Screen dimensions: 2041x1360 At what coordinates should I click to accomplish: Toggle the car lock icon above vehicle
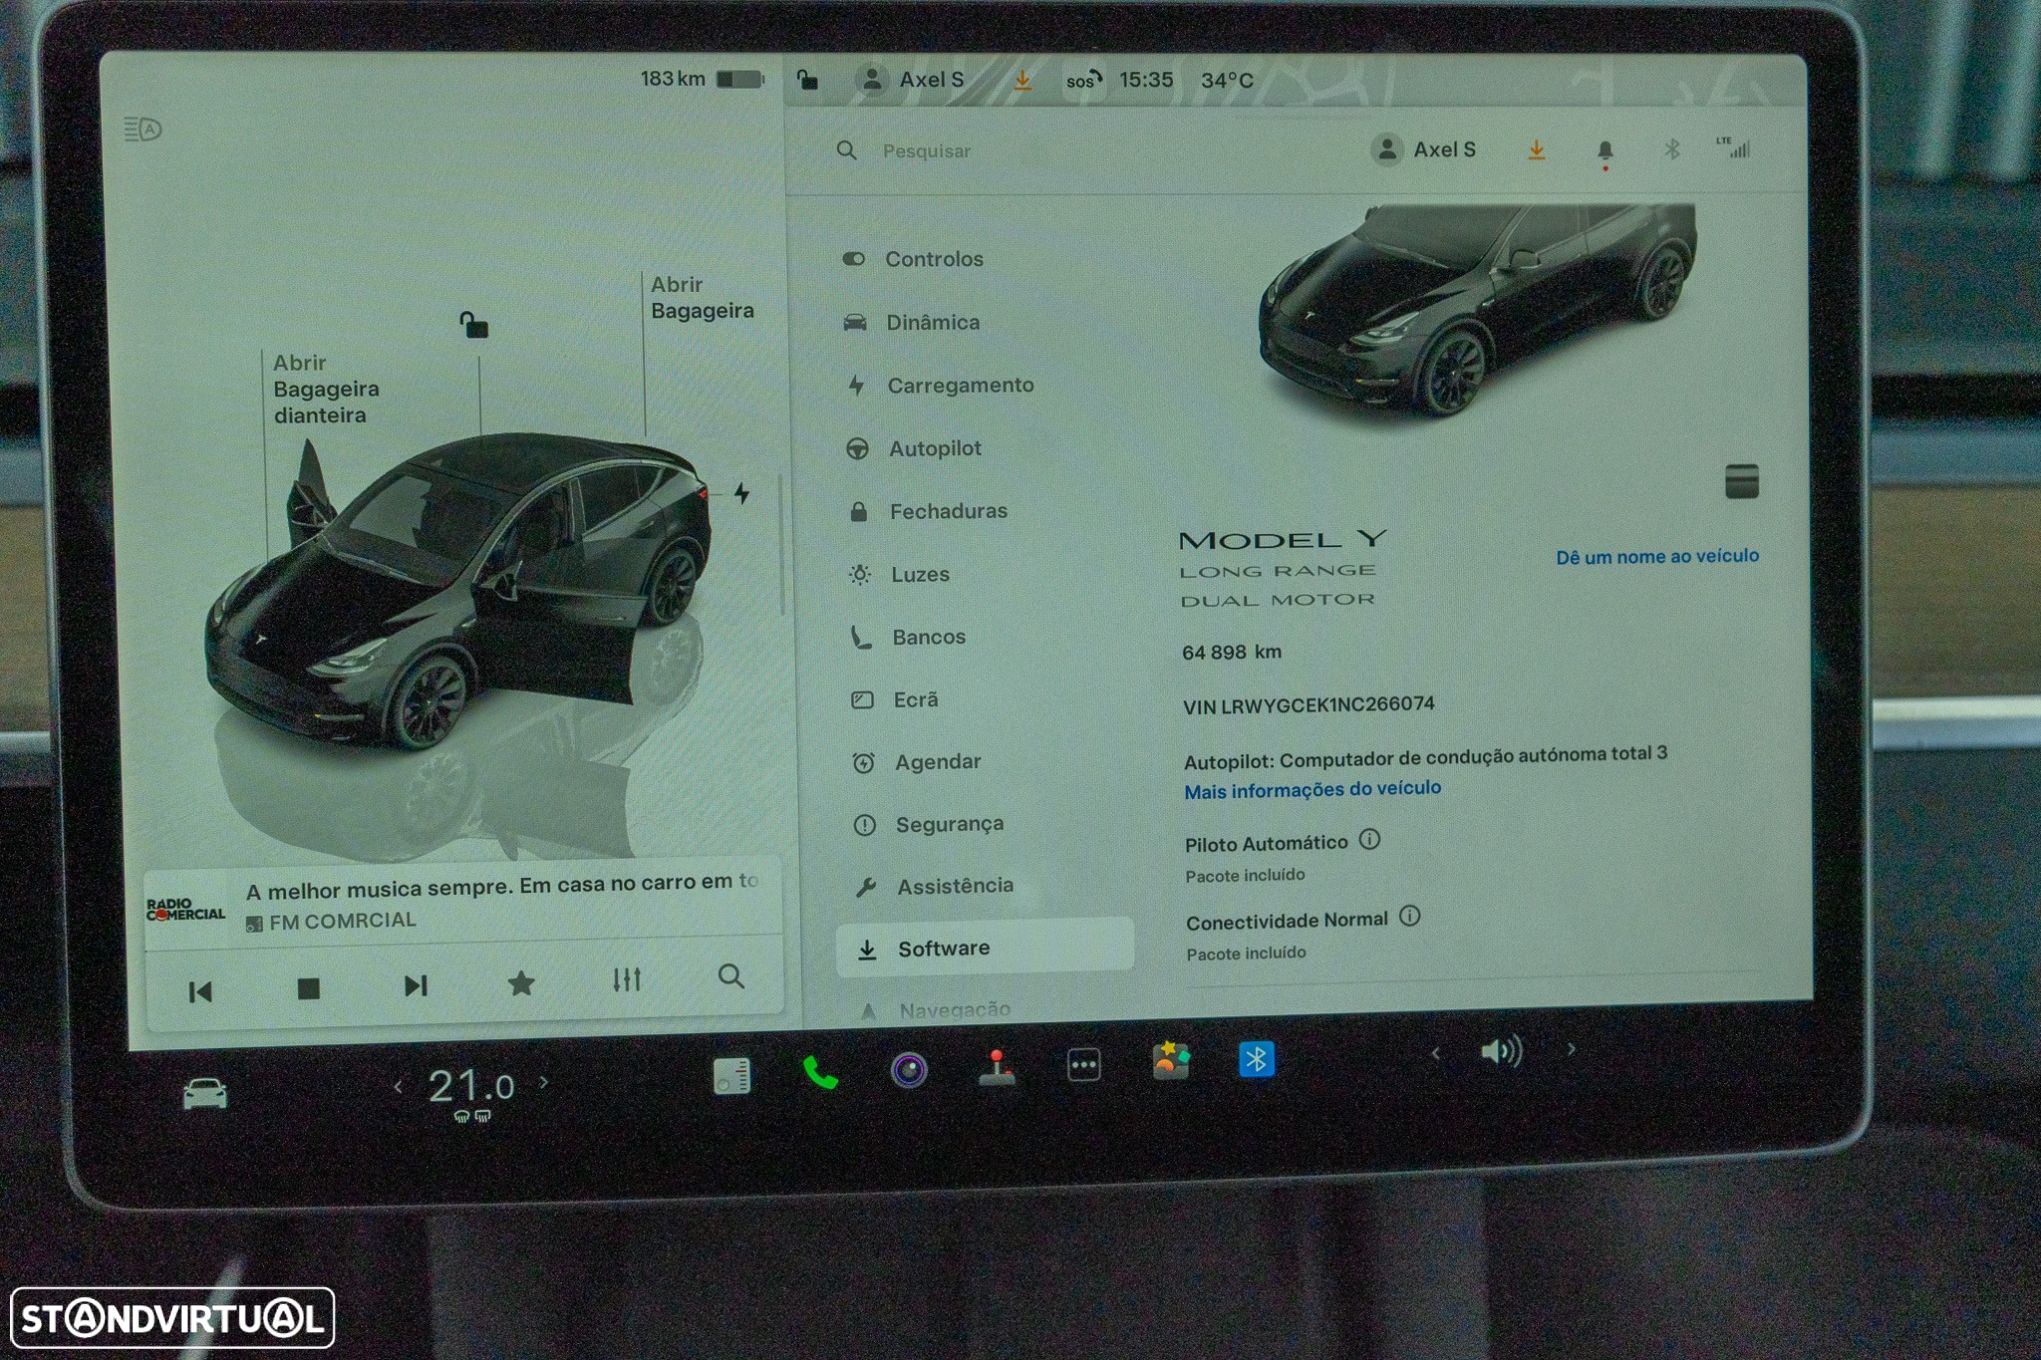coord(474,324)
